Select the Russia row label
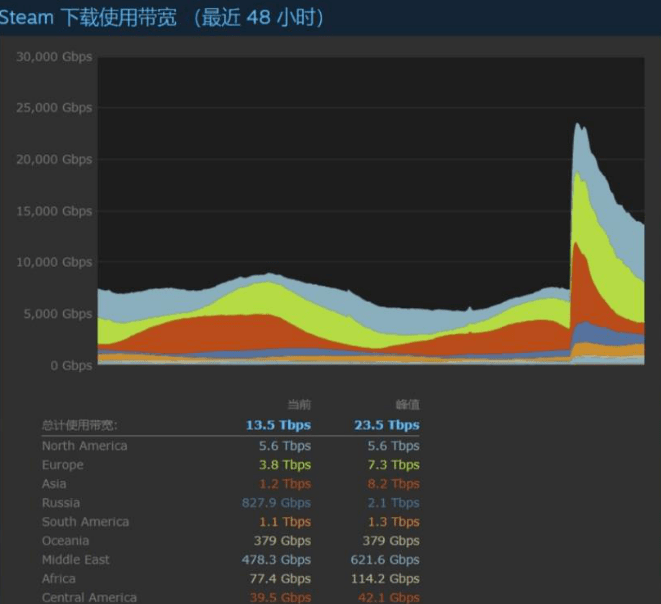The height and width of the screenshot is (604, 661). pos(61,503)
